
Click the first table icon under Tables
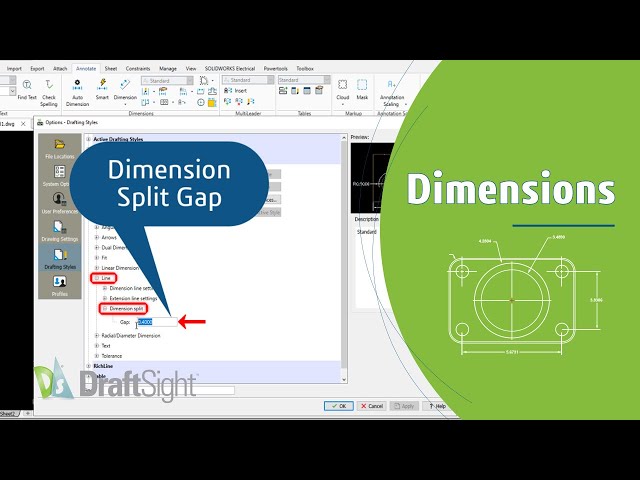(x=283, y=91)
